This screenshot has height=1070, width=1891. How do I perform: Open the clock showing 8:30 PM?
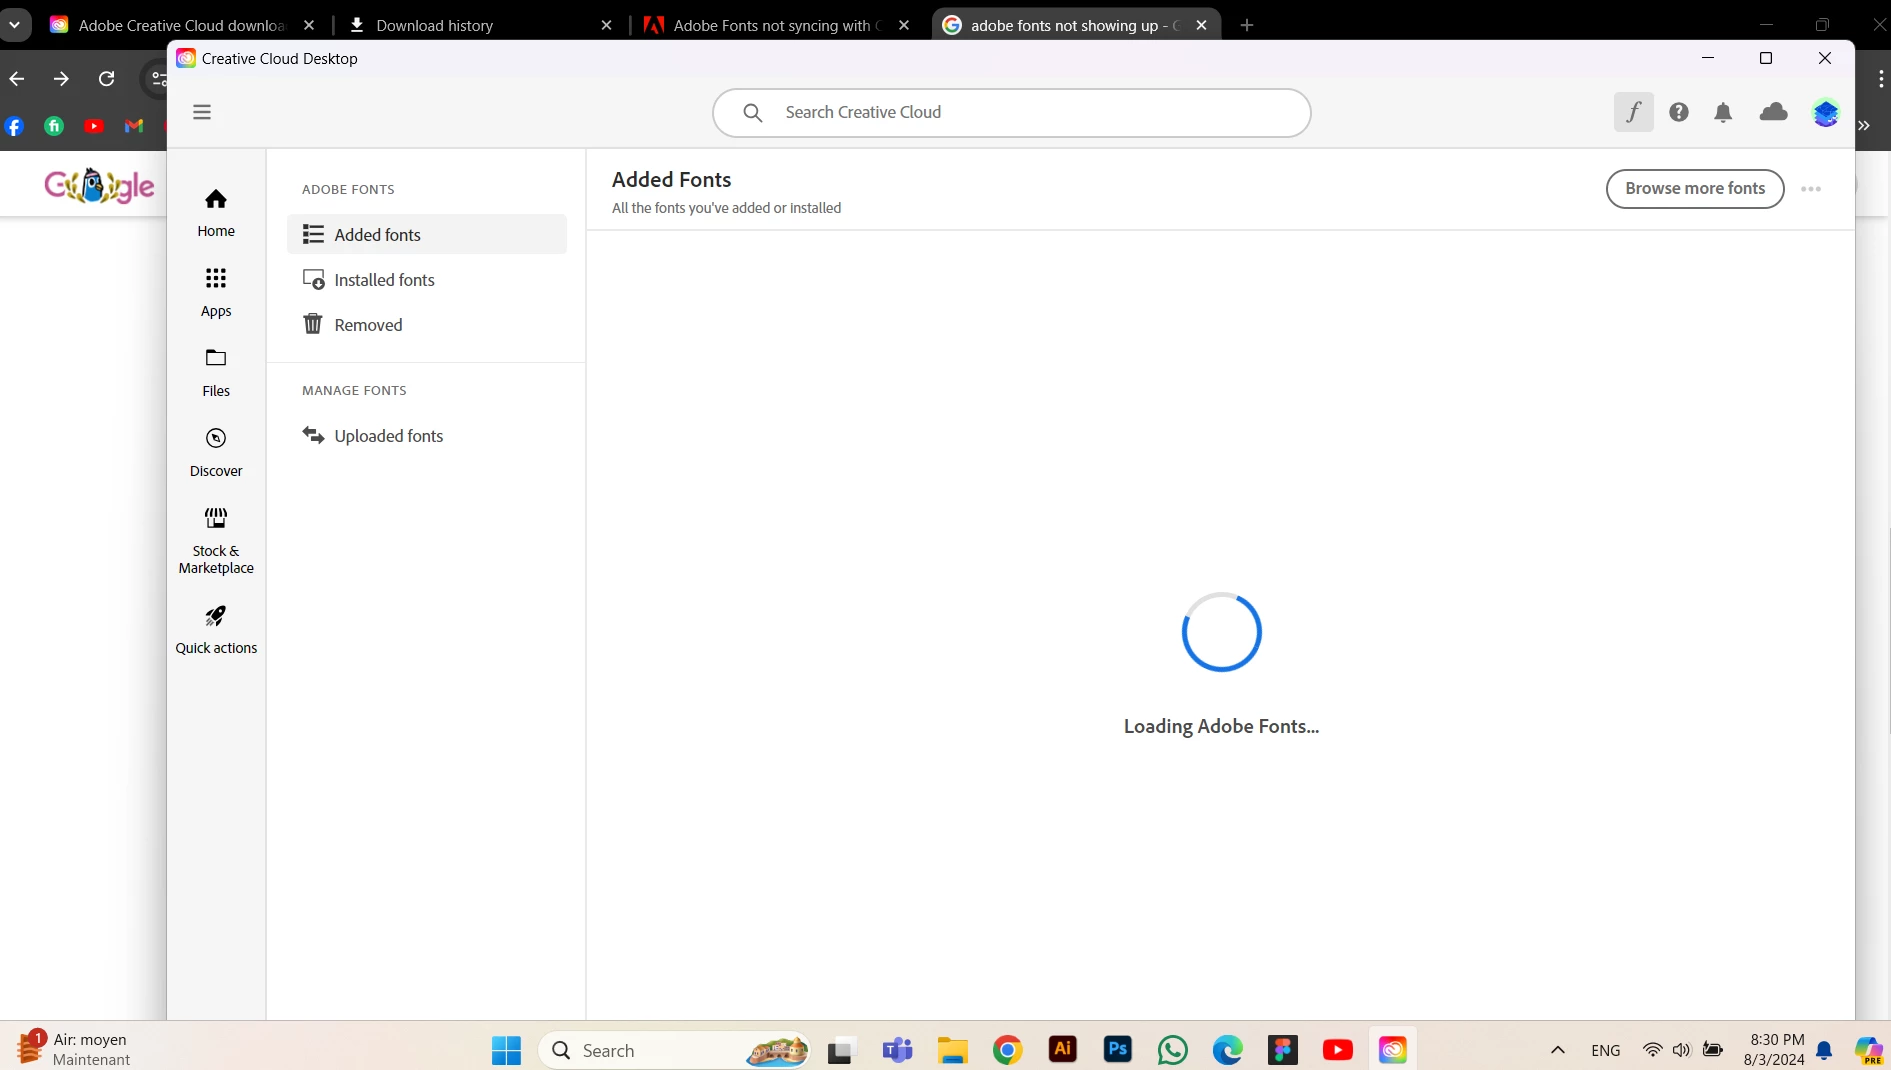1775,1050
